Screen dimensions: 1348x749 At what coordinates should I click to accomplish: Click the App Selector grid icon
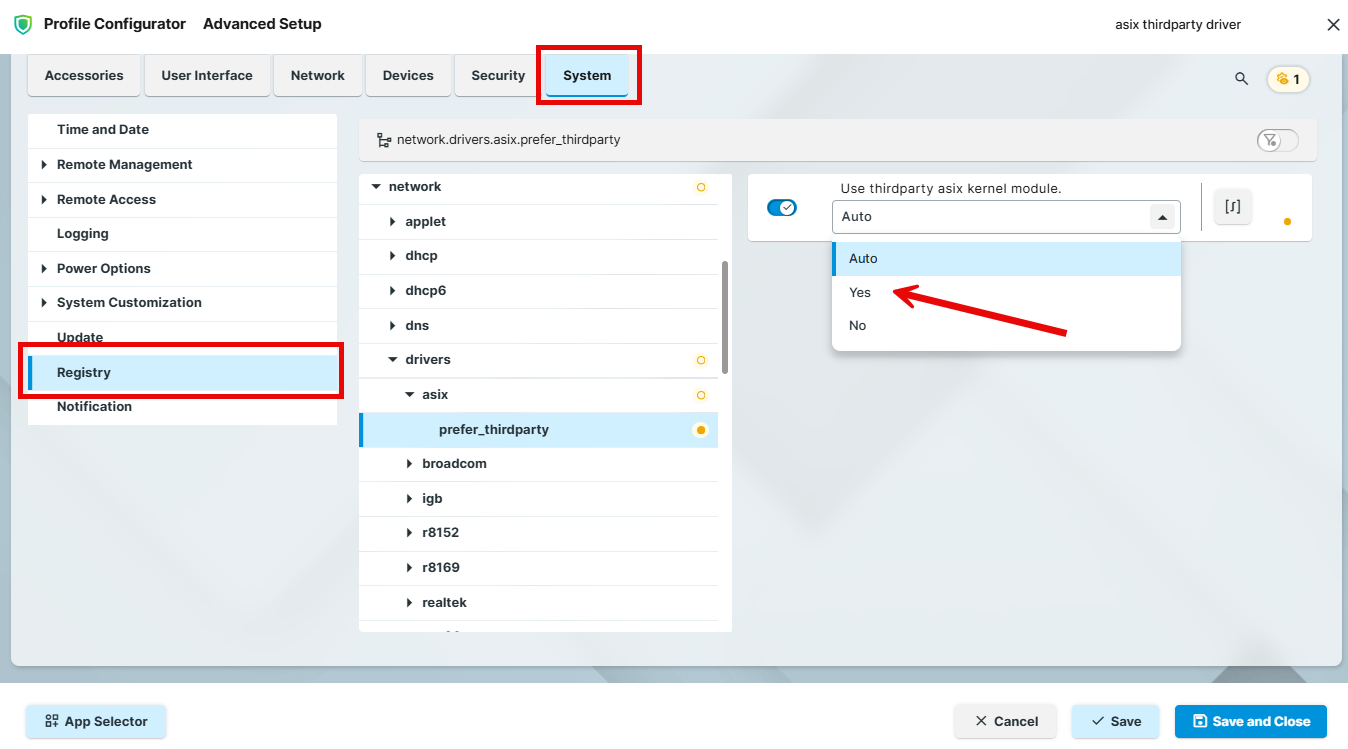tap(50, 721)
